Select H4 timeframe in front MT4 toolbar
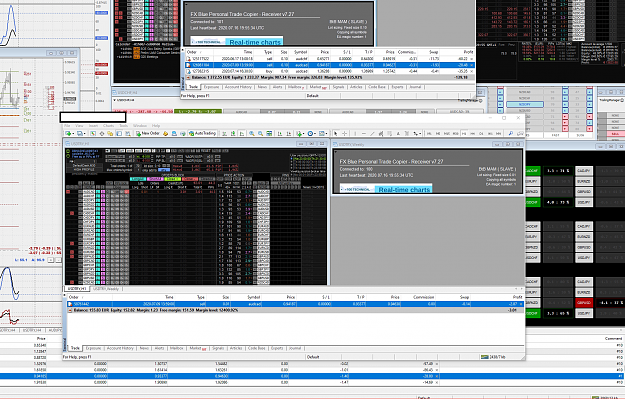625x399 pixels. tap(473, 134)
